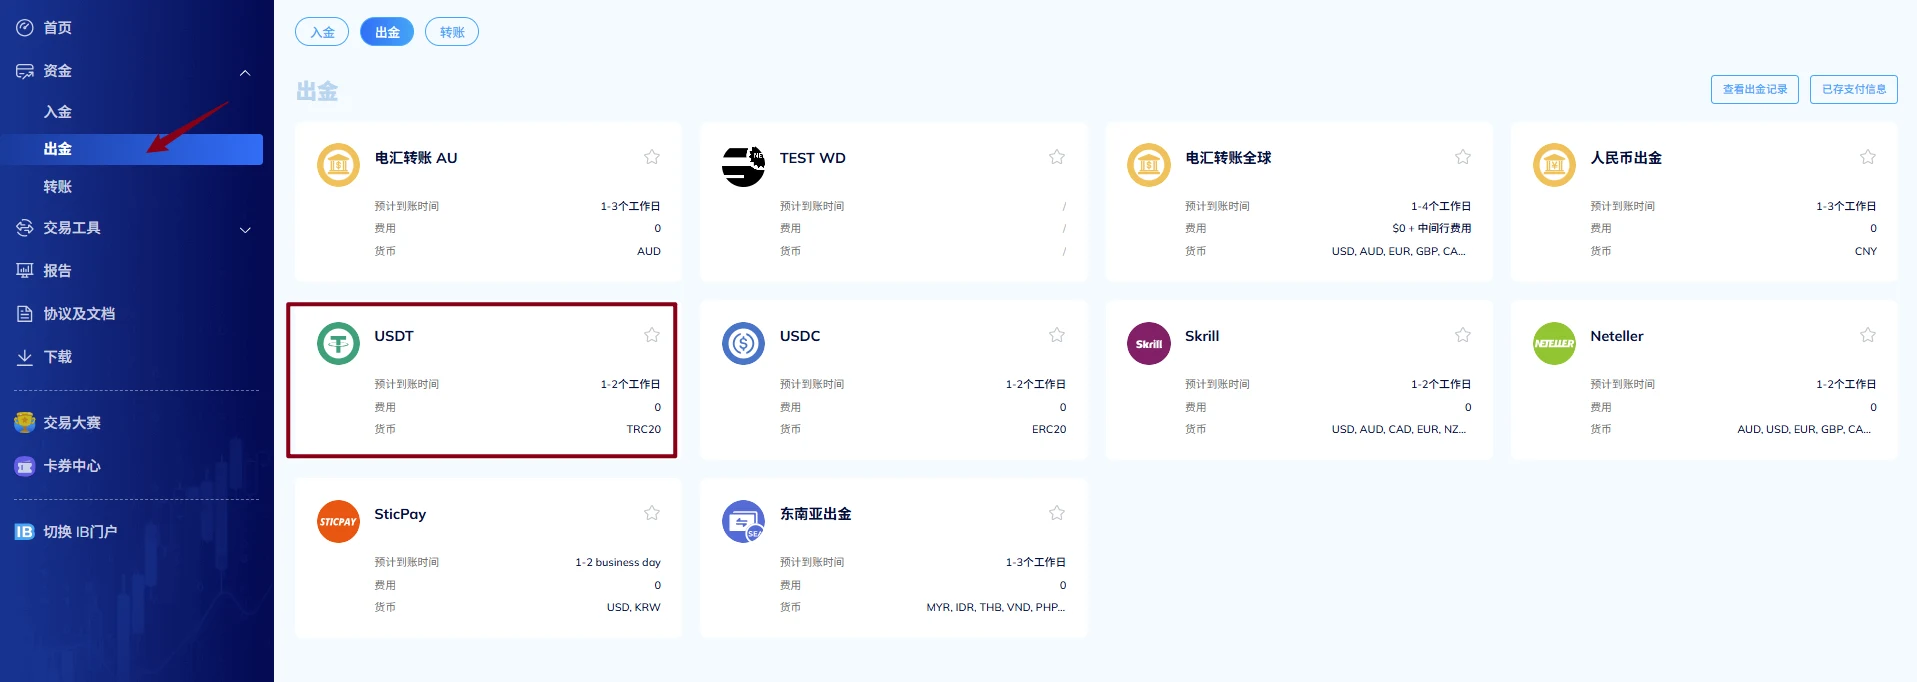Select the 电汇转账 AU card title

click(x=416, y=158)
